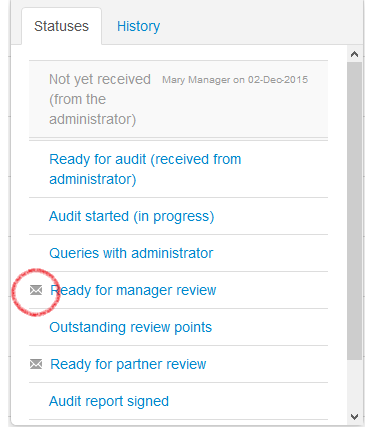365x427 pixels.
Task: Pick the Ready for manager review status
Action: [x=133, y=290]
